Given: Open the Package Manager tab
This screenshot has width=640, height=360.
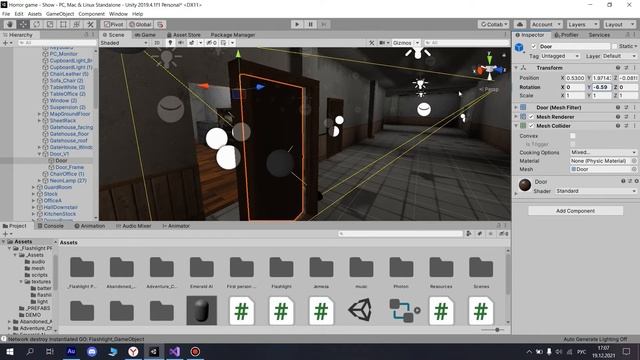Looking at the screenshot, I should pyautogui.click(x=233, y=35).
